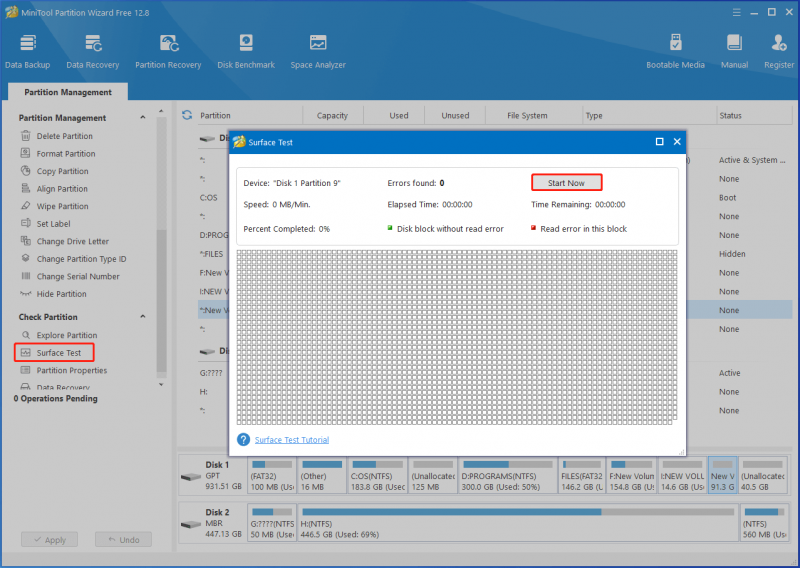Select Wipe Partition in the sidebar
Viewport: 800px width, 568px height.
[62, 206]
